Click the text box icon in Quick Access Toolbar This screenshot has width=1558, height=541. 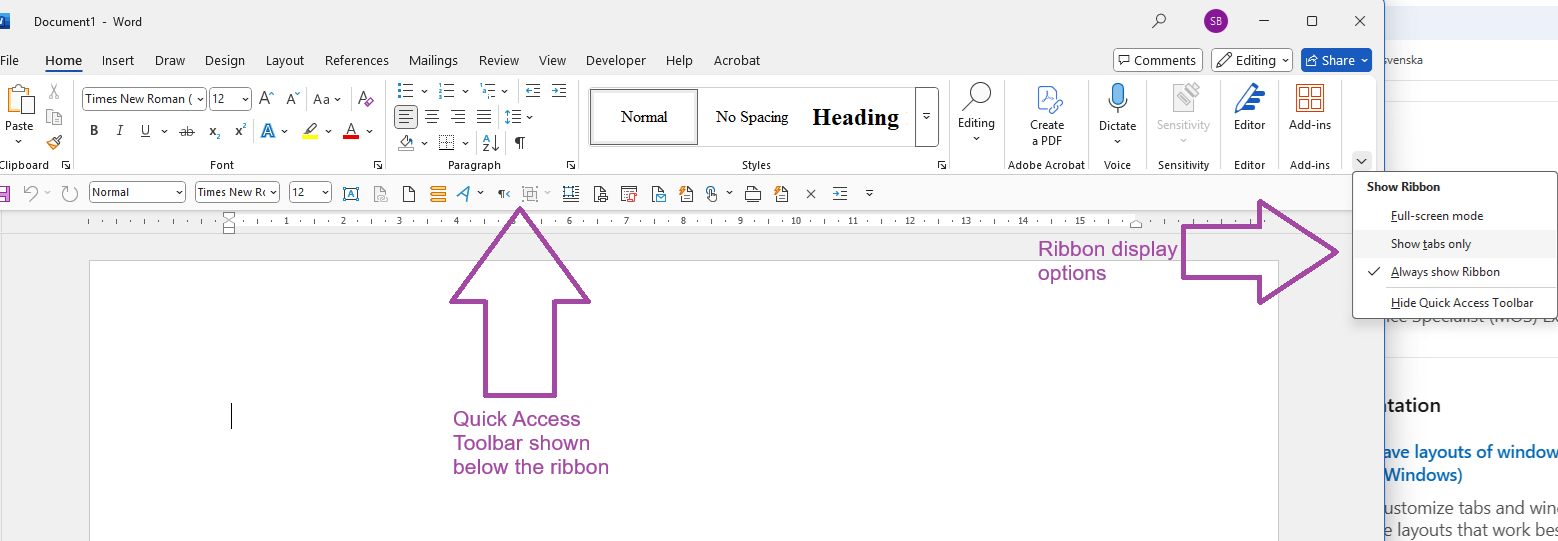351,193
